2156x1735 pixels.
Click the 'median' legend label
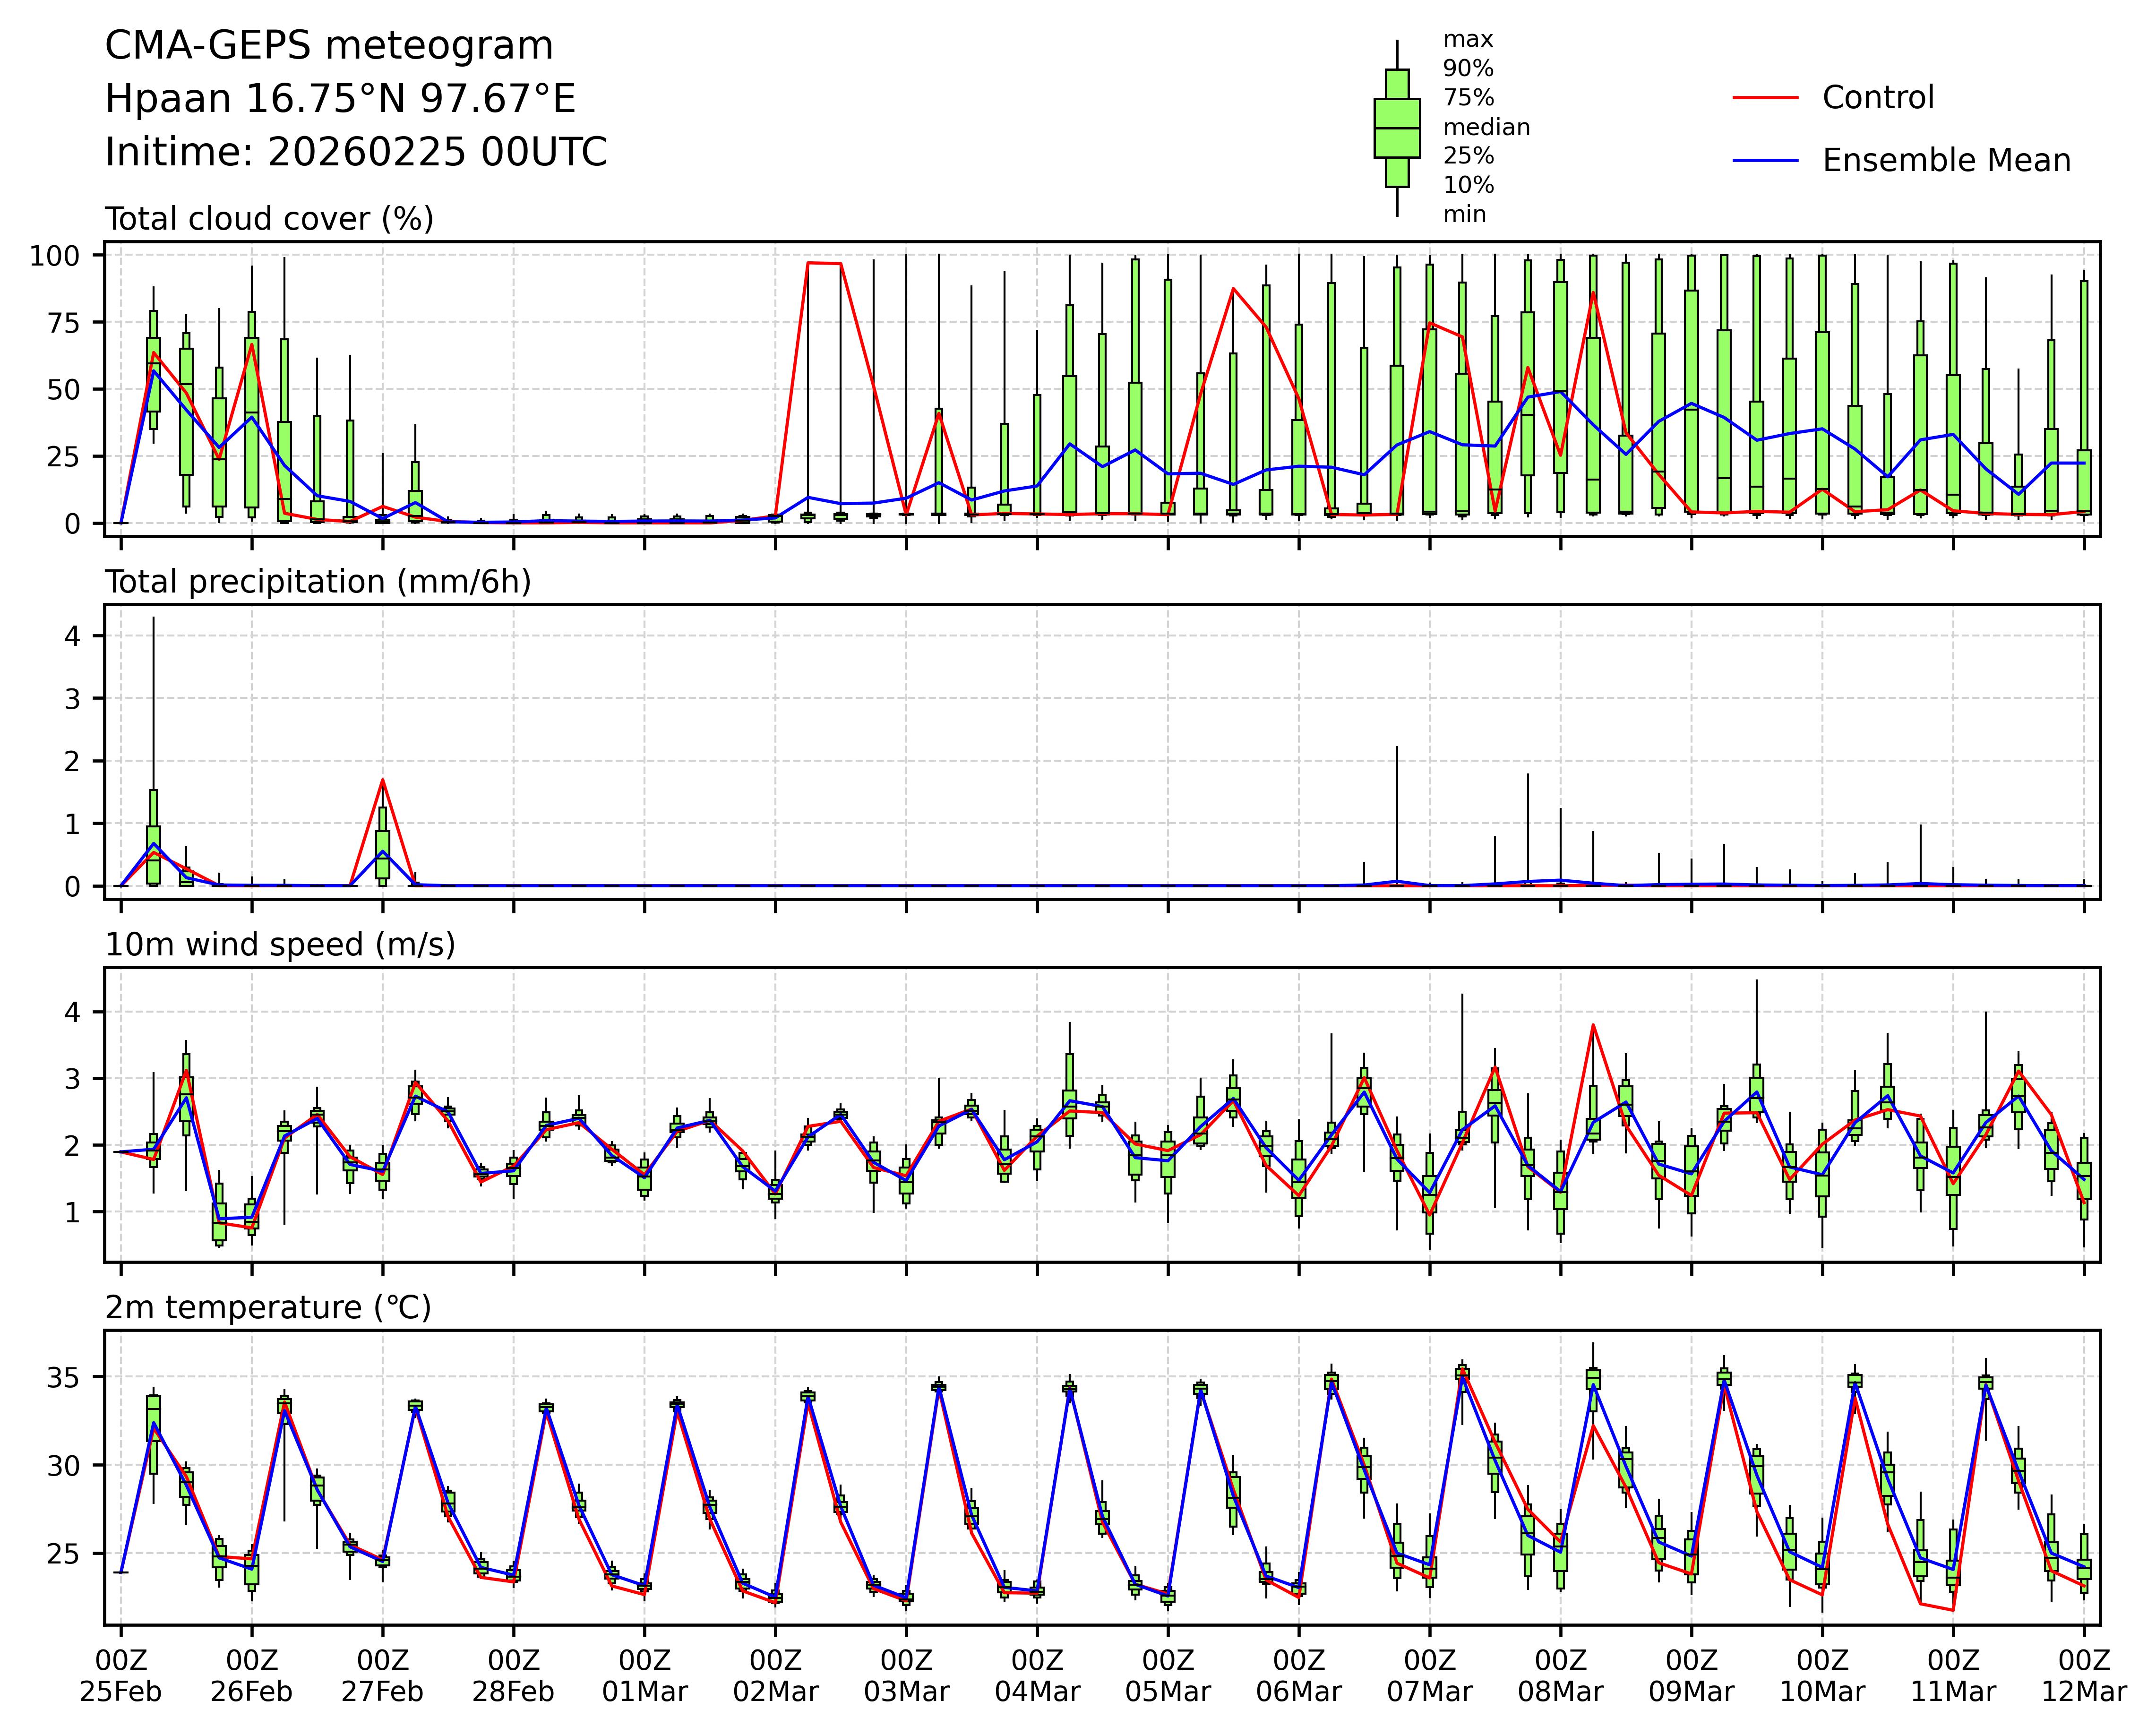pyautogui.click(x=1486, y=127)
